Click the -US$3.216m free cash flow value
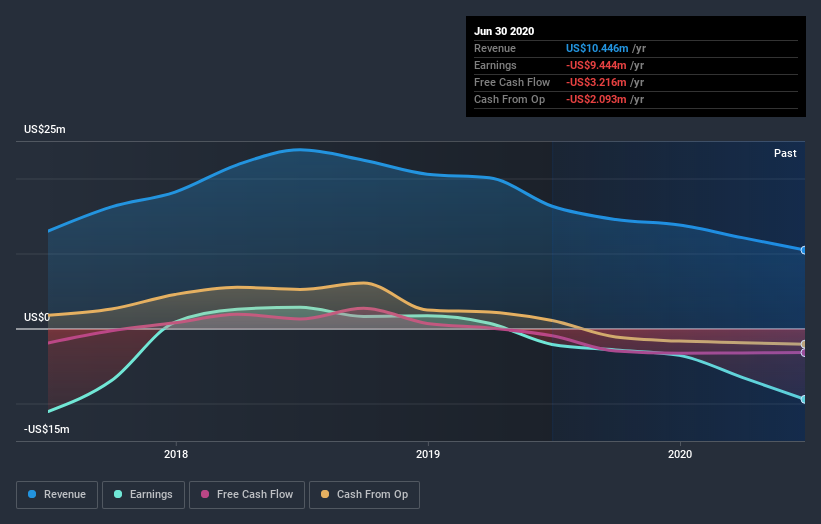This screenshot has height=524, width=821. click(x=596, y=82)
